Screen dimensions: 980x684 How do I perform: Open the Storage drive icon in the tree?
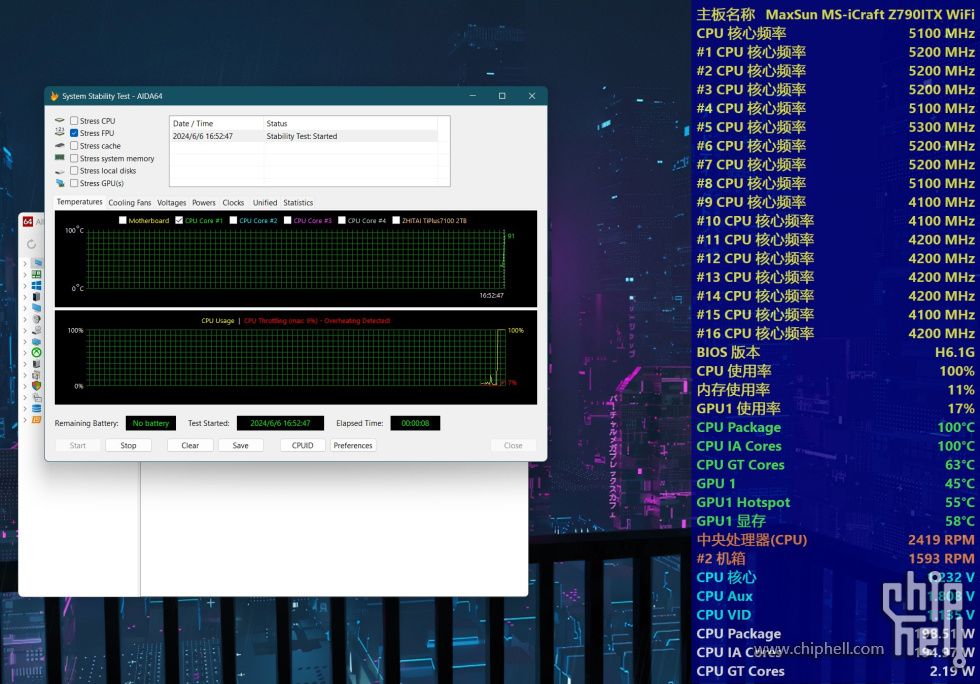37,330
